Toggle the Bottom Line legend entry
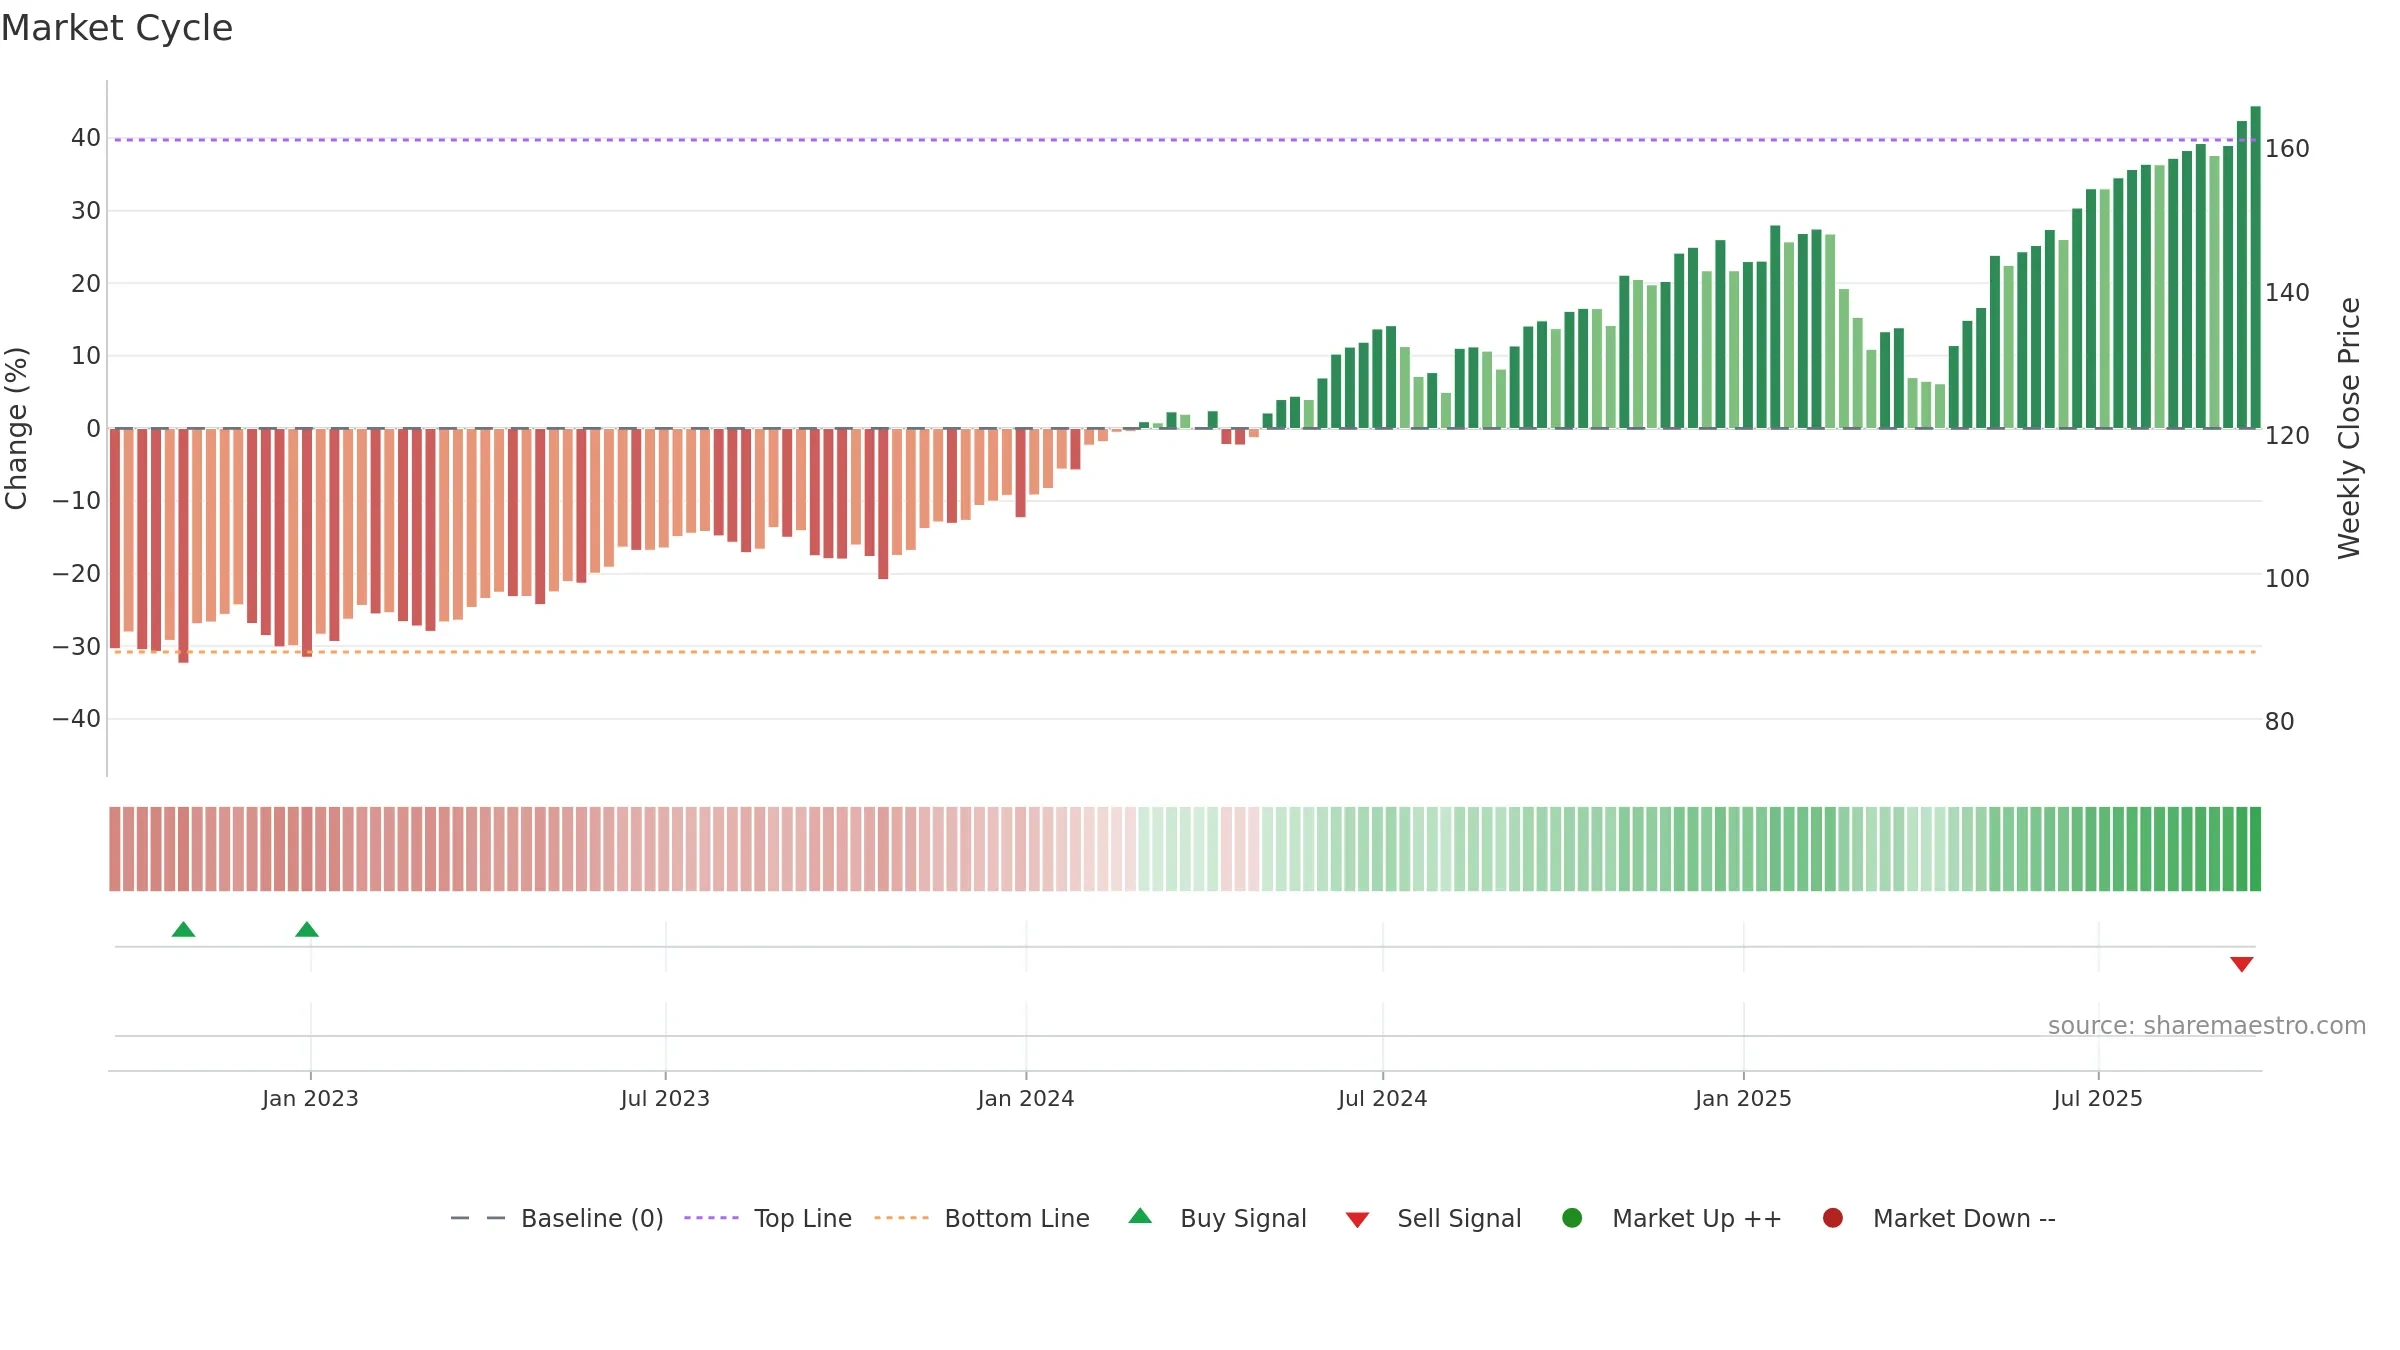Screen dimensions: 2400x1350 [x=982, y=1218]
